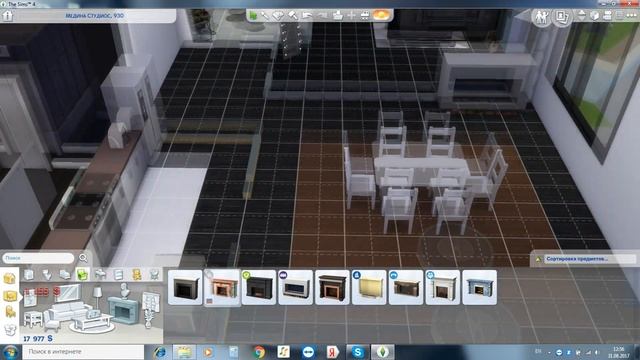Screen dimensions: 640x360
Task: Select the black fireplace with green badge
Action: (259, 287)
